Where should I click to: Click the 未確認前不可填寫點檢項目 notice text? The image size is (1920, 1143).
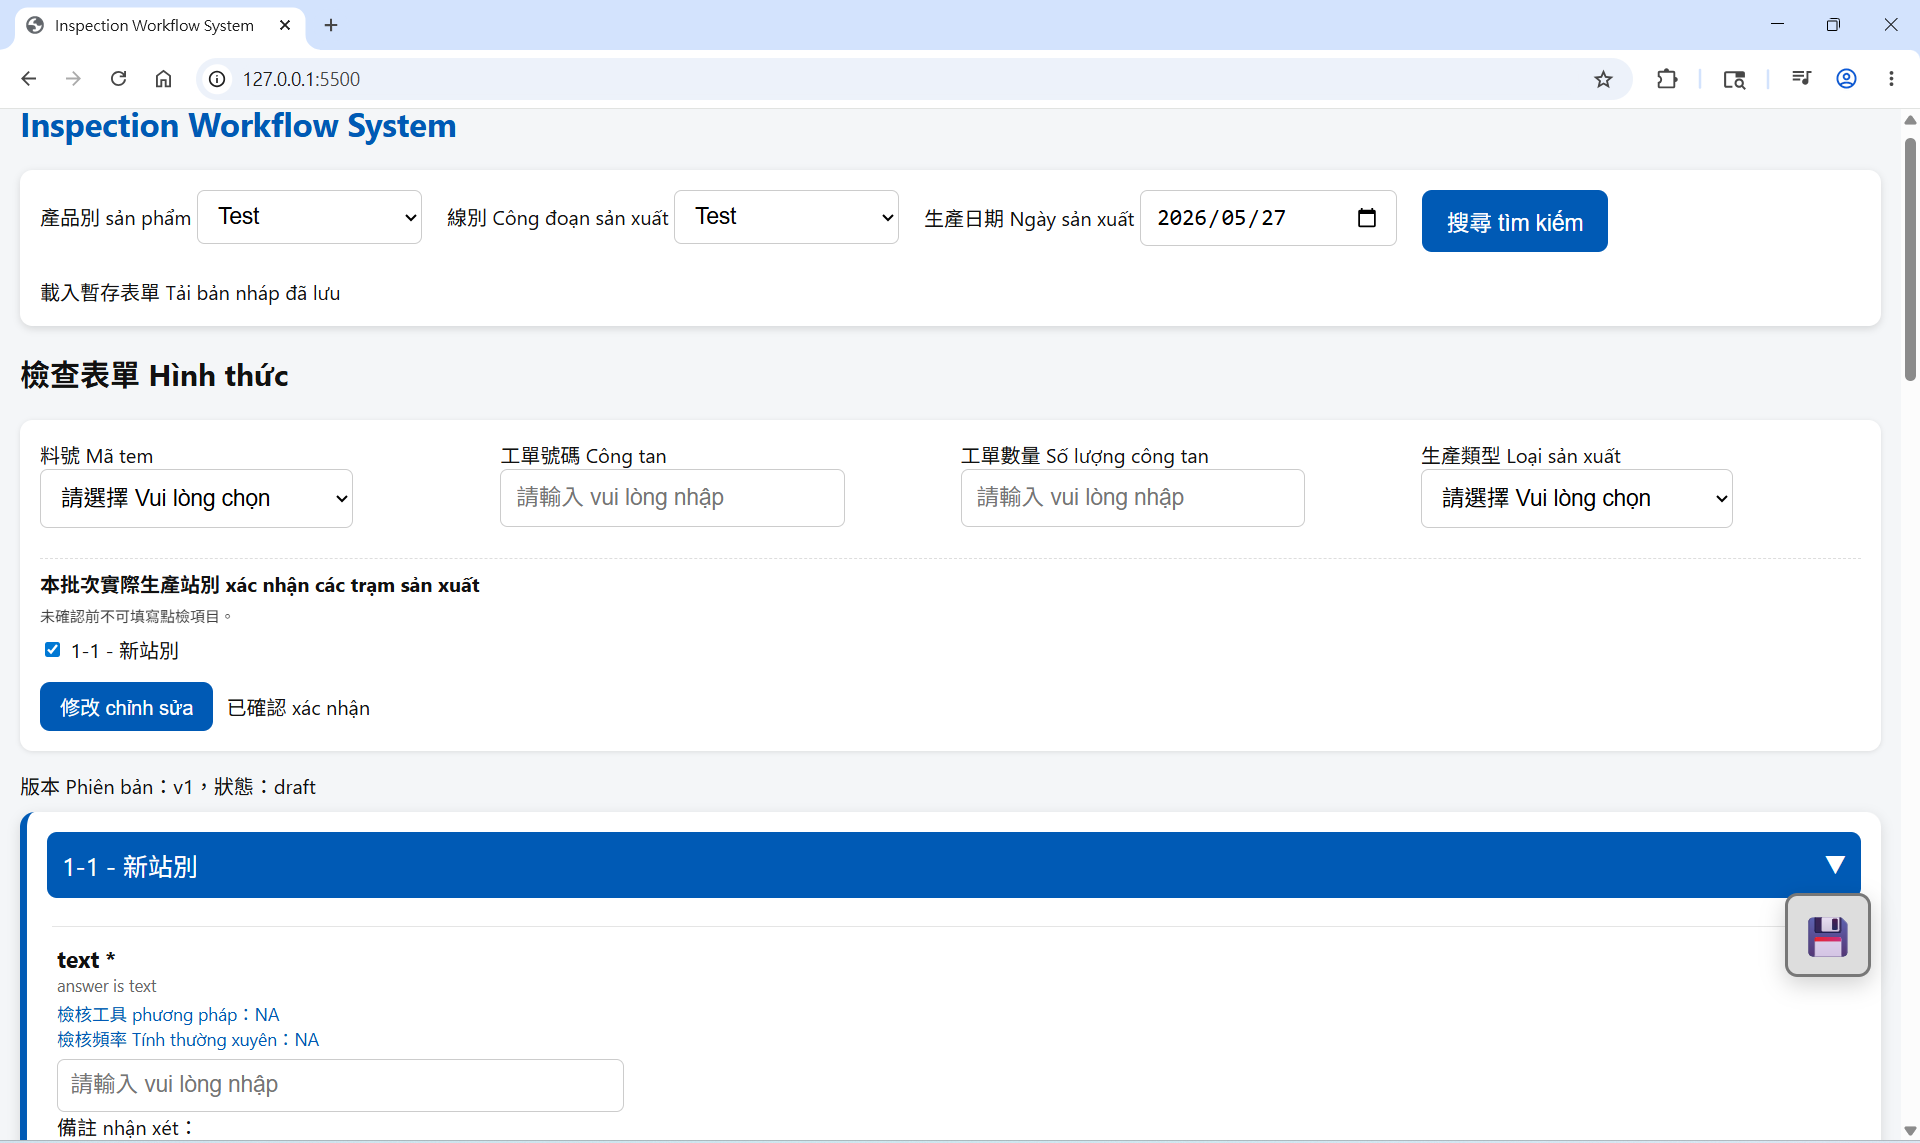[x=136, y=617]
